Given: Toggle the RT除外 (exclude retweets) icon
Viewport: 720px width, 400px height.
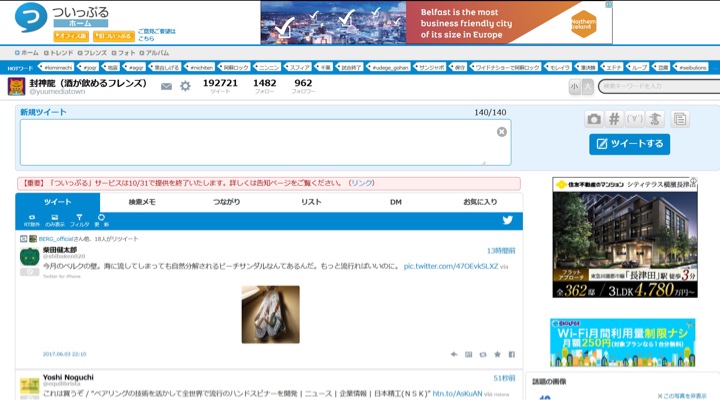Looking at the screenshot, I should (x=32, y=220).
